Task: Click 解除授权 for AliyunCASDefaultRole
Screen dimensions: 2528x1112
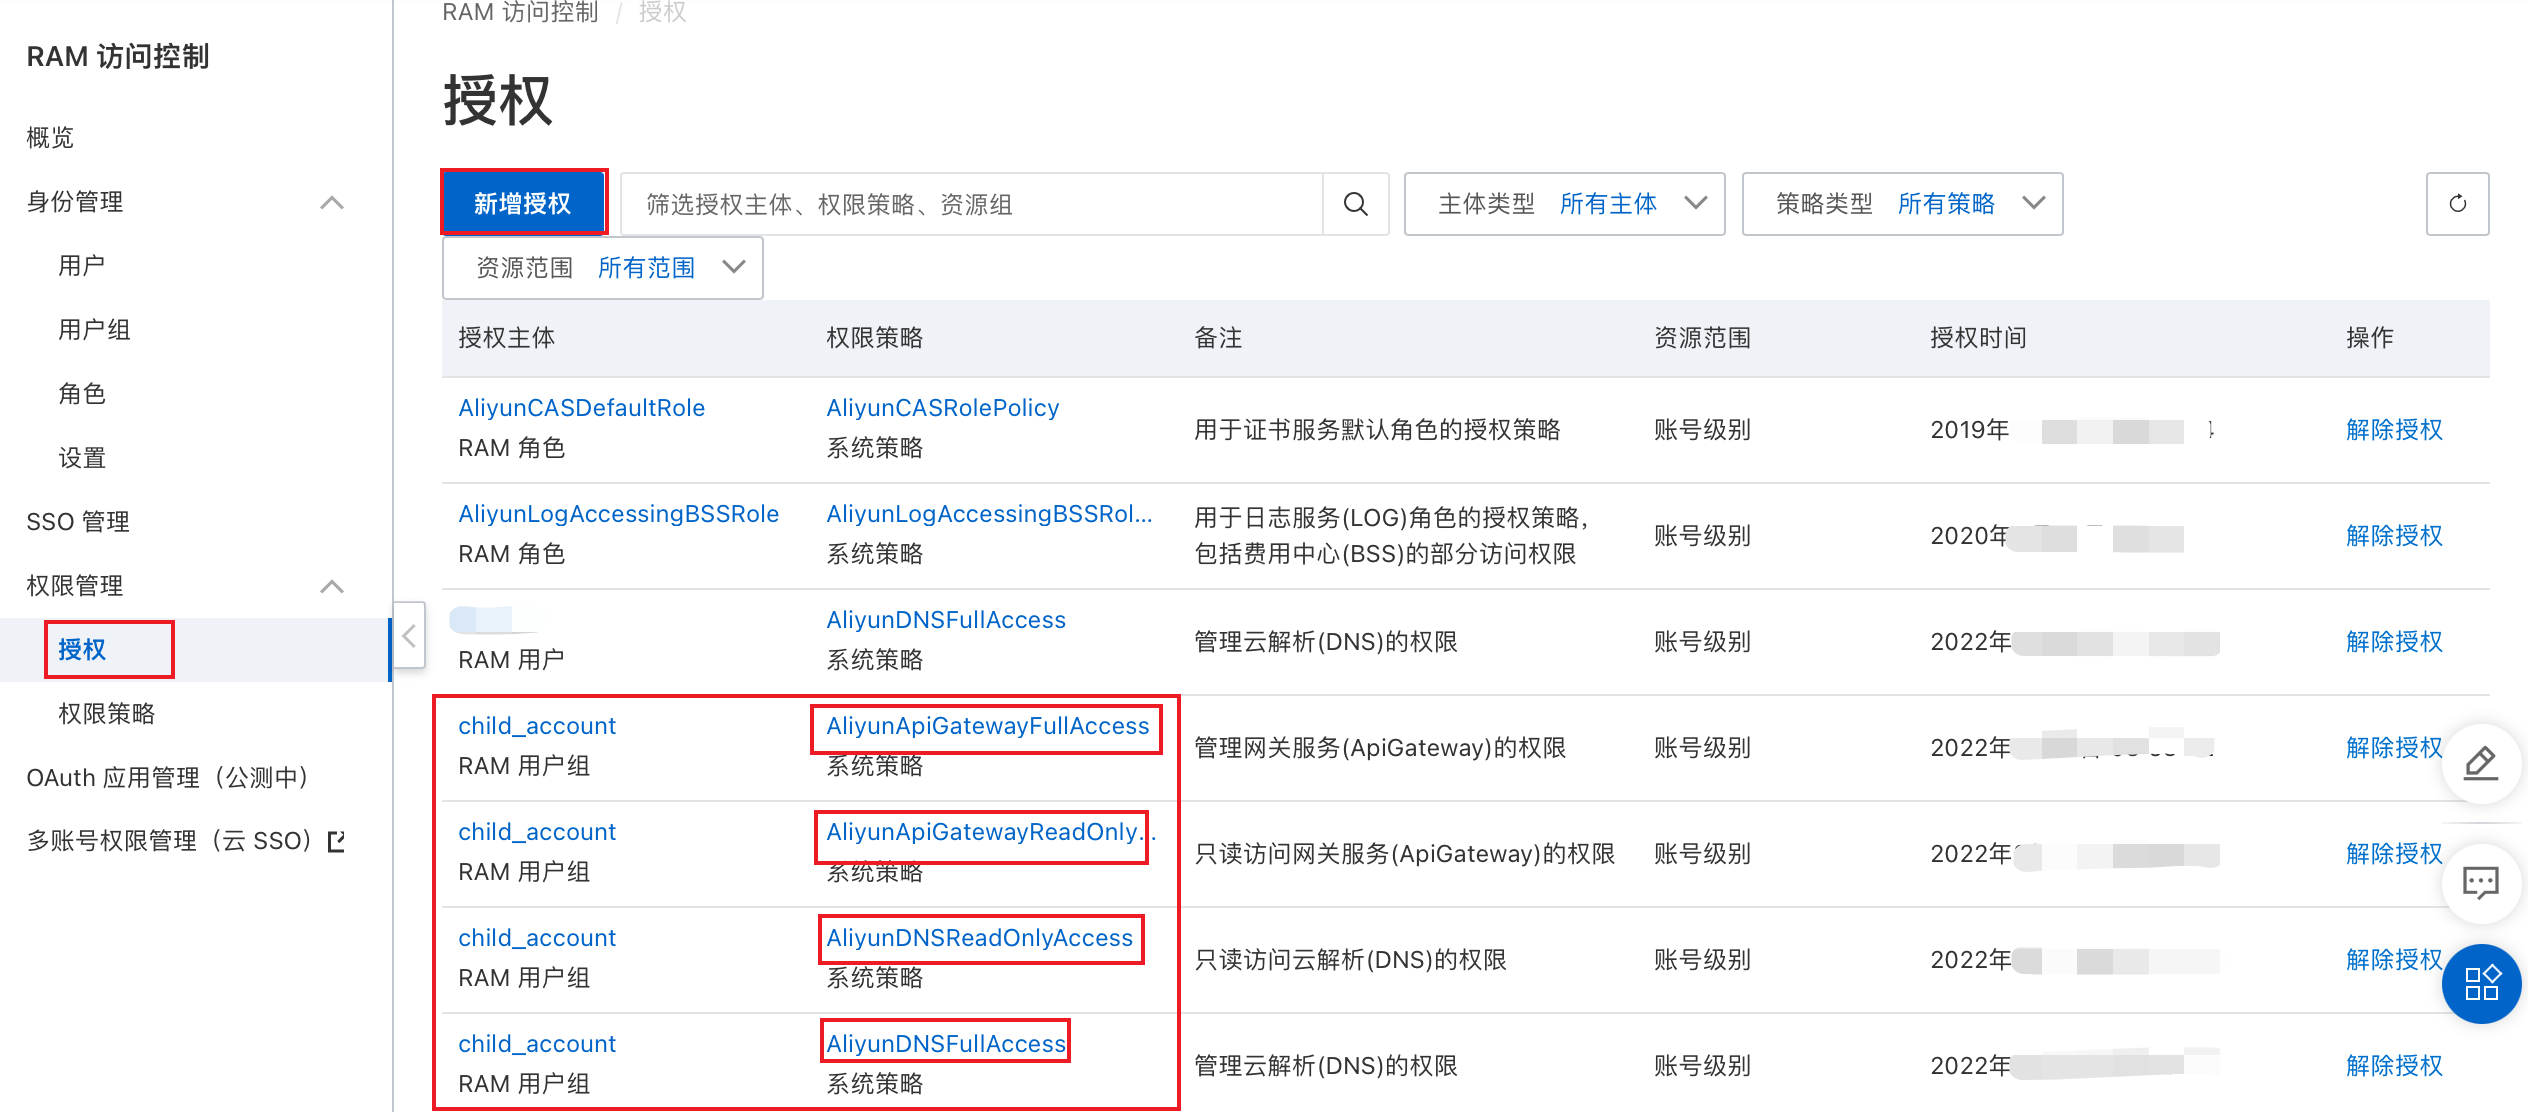Action: pyautogui.click(x=2394, y=430)
